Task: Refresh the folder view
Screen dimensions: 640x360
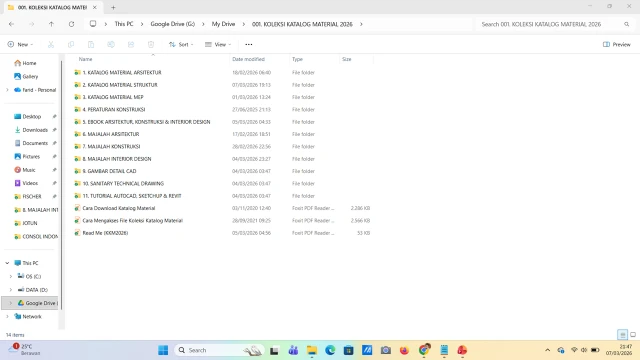Action: coord(71,24)
